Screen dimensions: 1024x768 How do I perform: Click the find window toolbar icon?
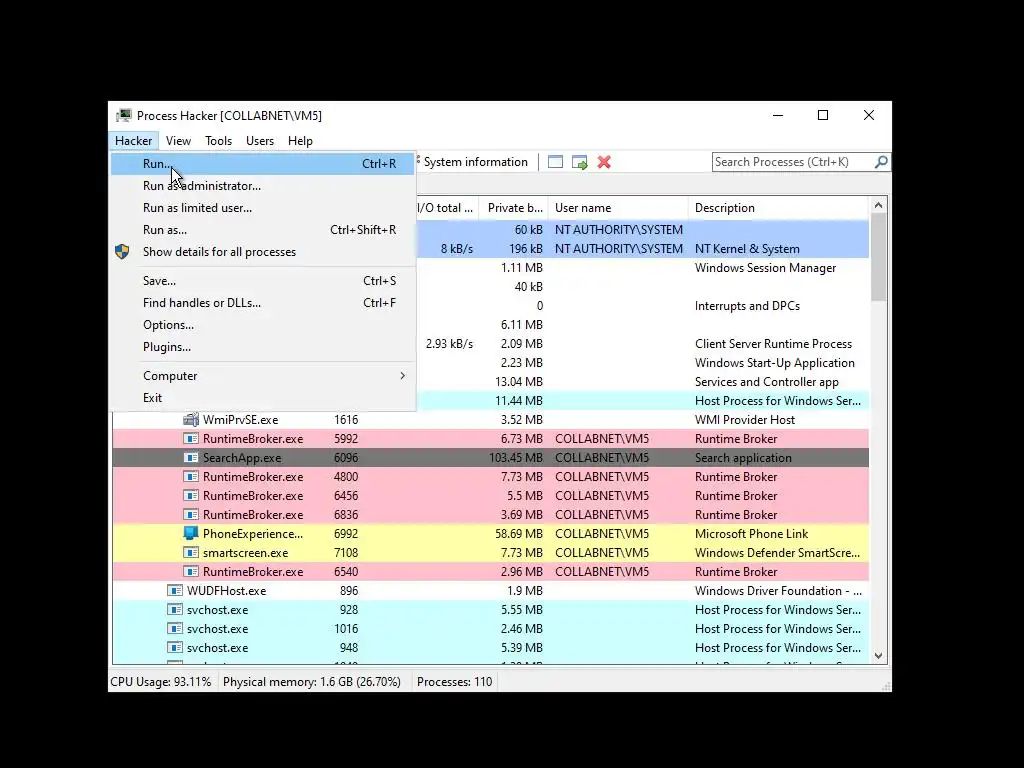click(555, 162)
